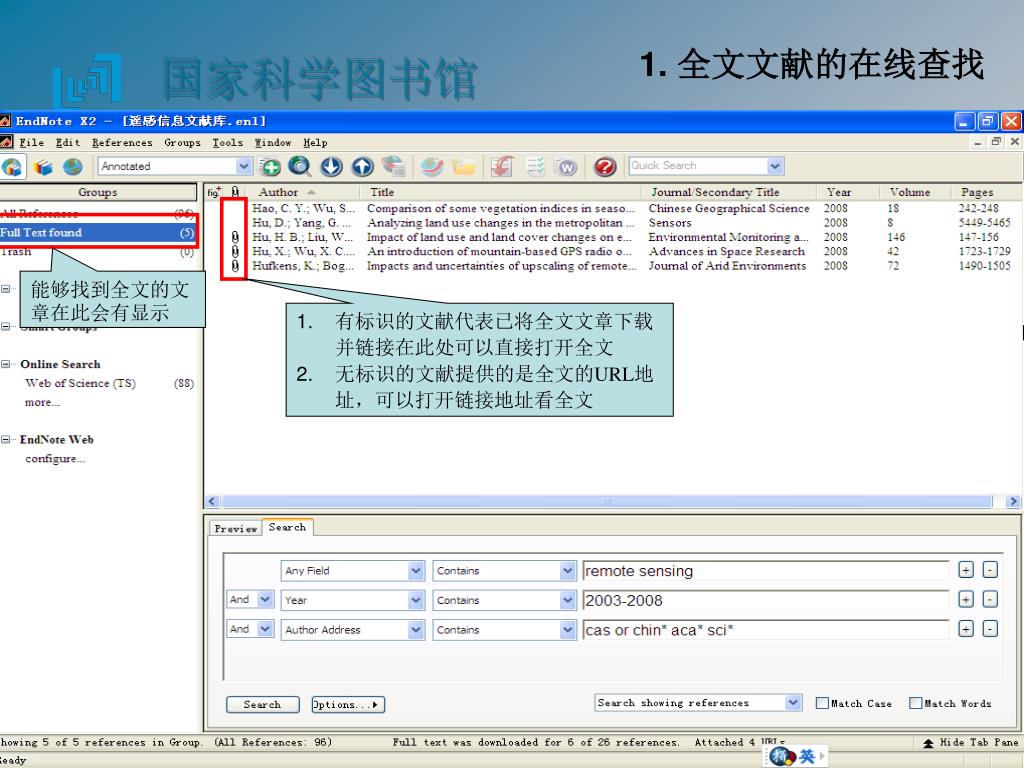Image resolution: width=1024 pixels, height=768 pixels.
Task: Open the Groups menu
Action: tap(182, 142)
